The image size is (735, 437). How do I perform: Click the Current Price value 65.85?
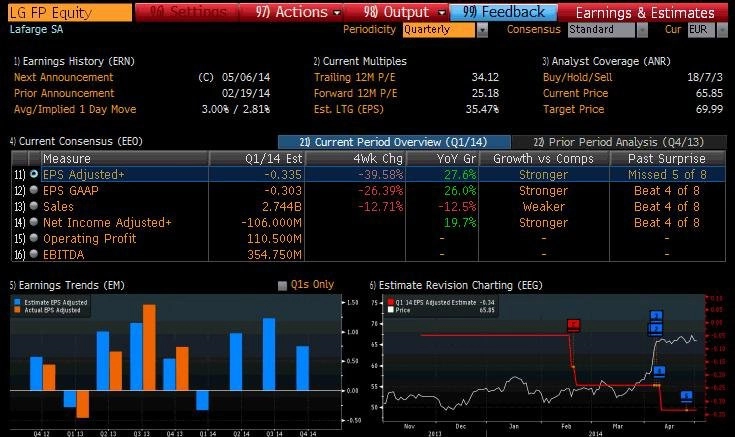709,93
